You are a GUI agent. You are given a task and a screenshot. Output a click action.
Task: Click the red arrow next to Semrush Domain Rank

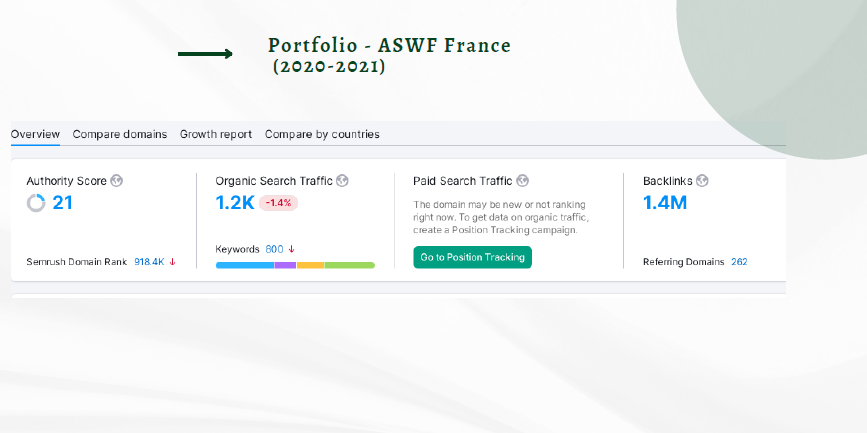(173, 262)
